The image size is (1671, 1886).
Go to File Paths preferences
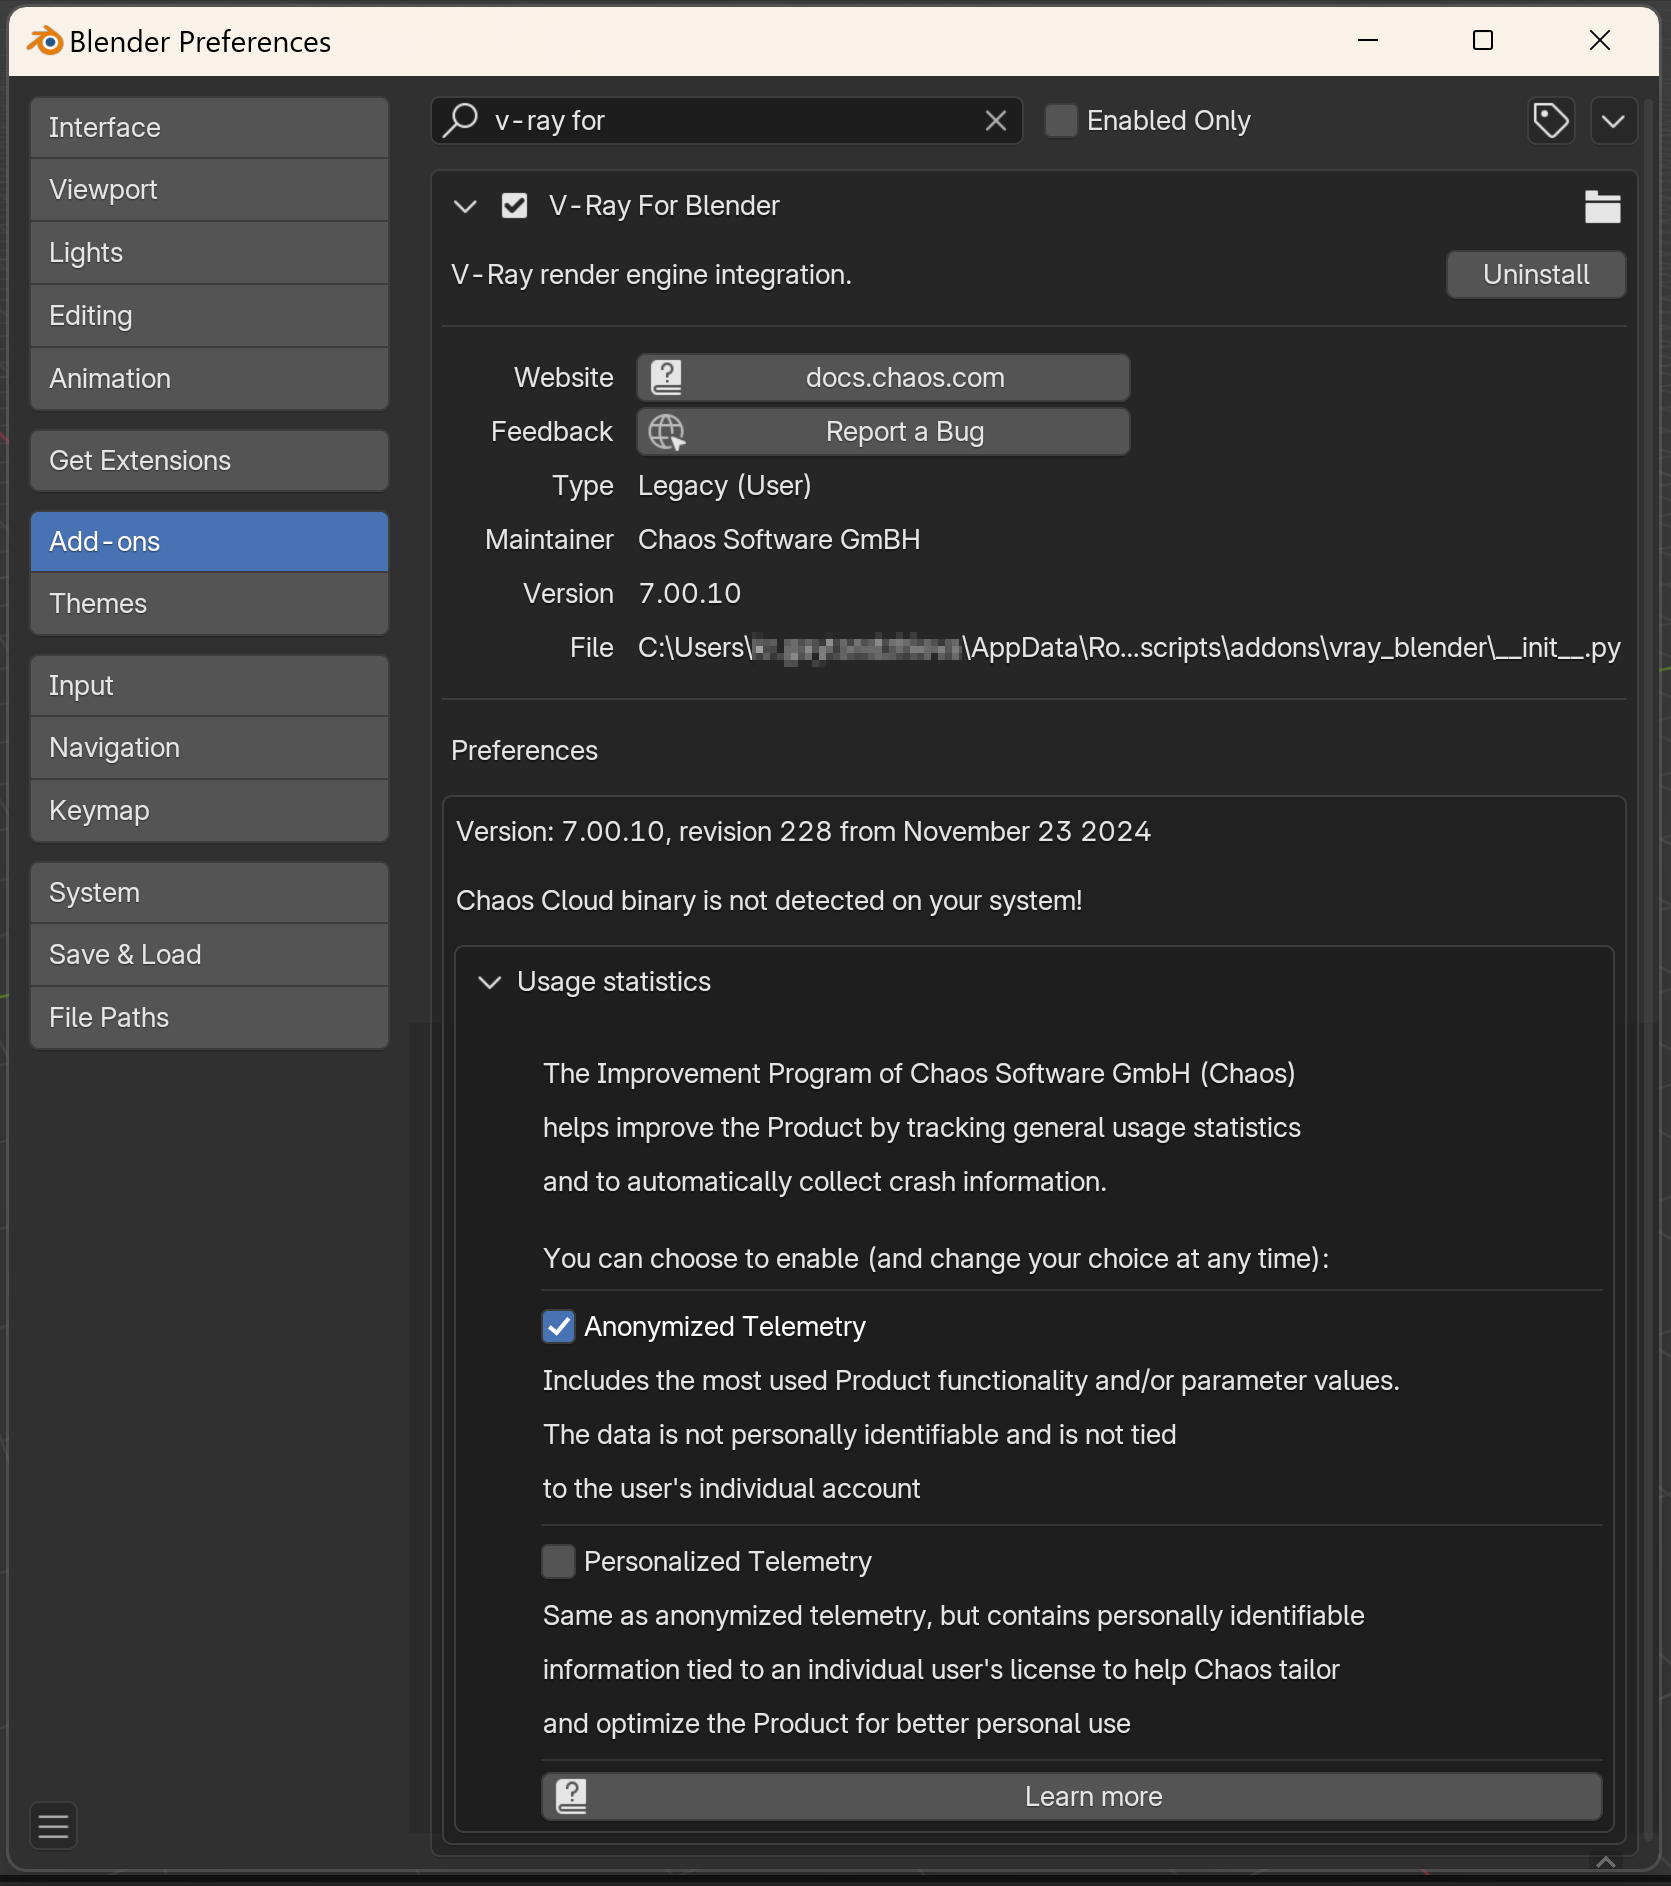[209, 1018]
